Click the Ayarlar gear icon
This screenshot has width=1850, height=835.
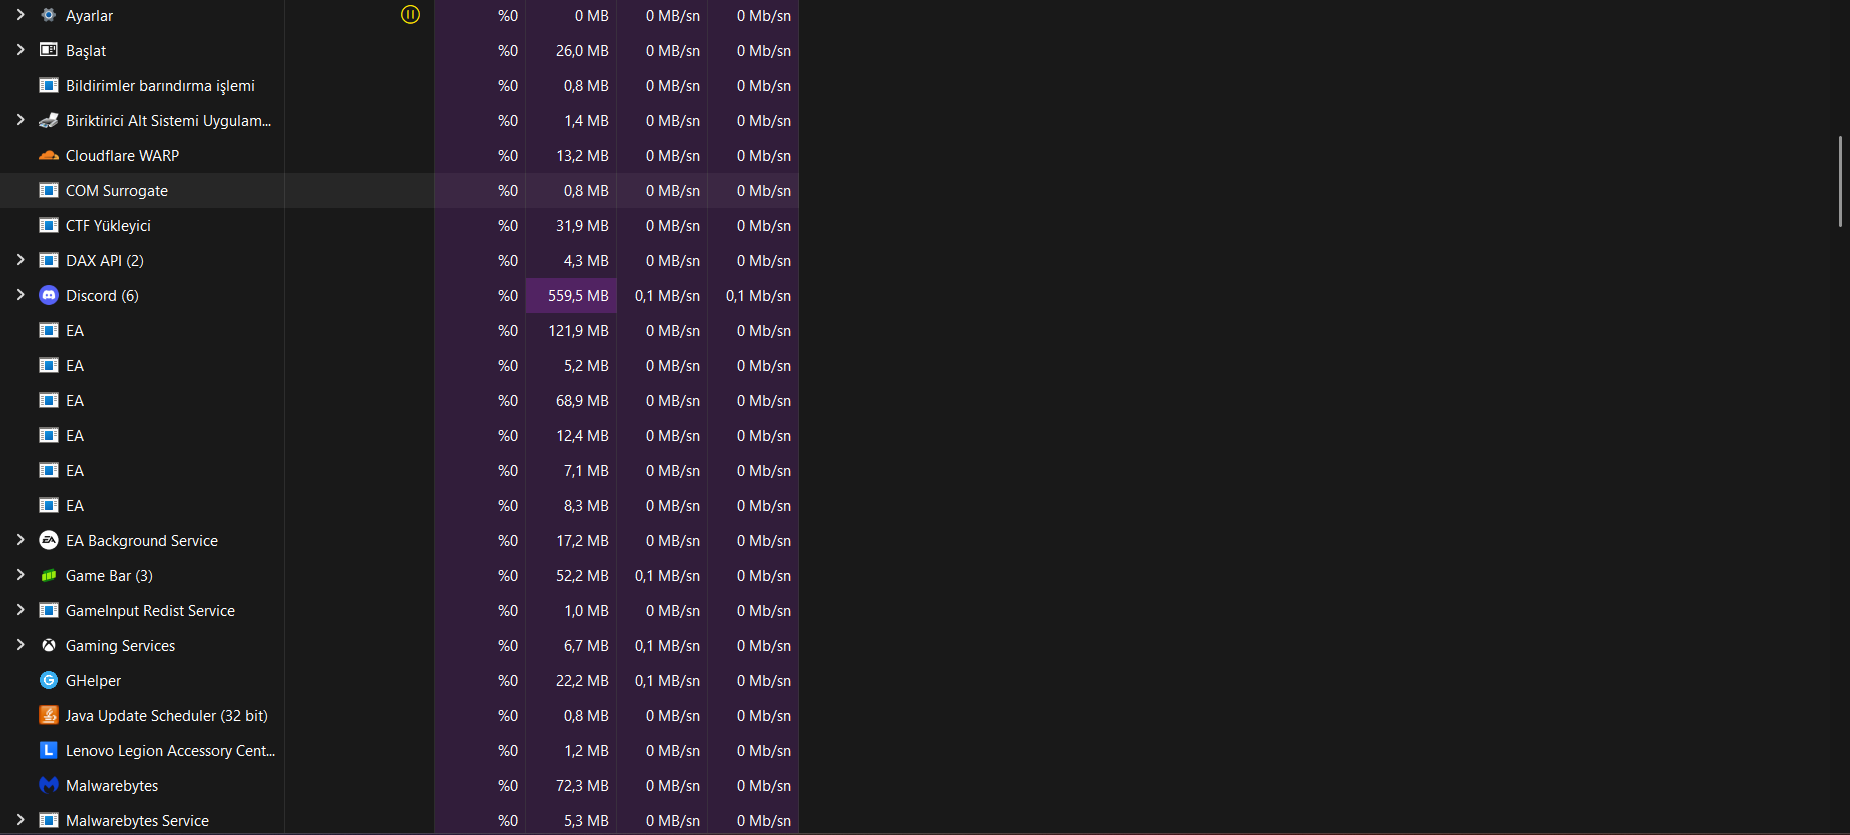click(48, 15)
